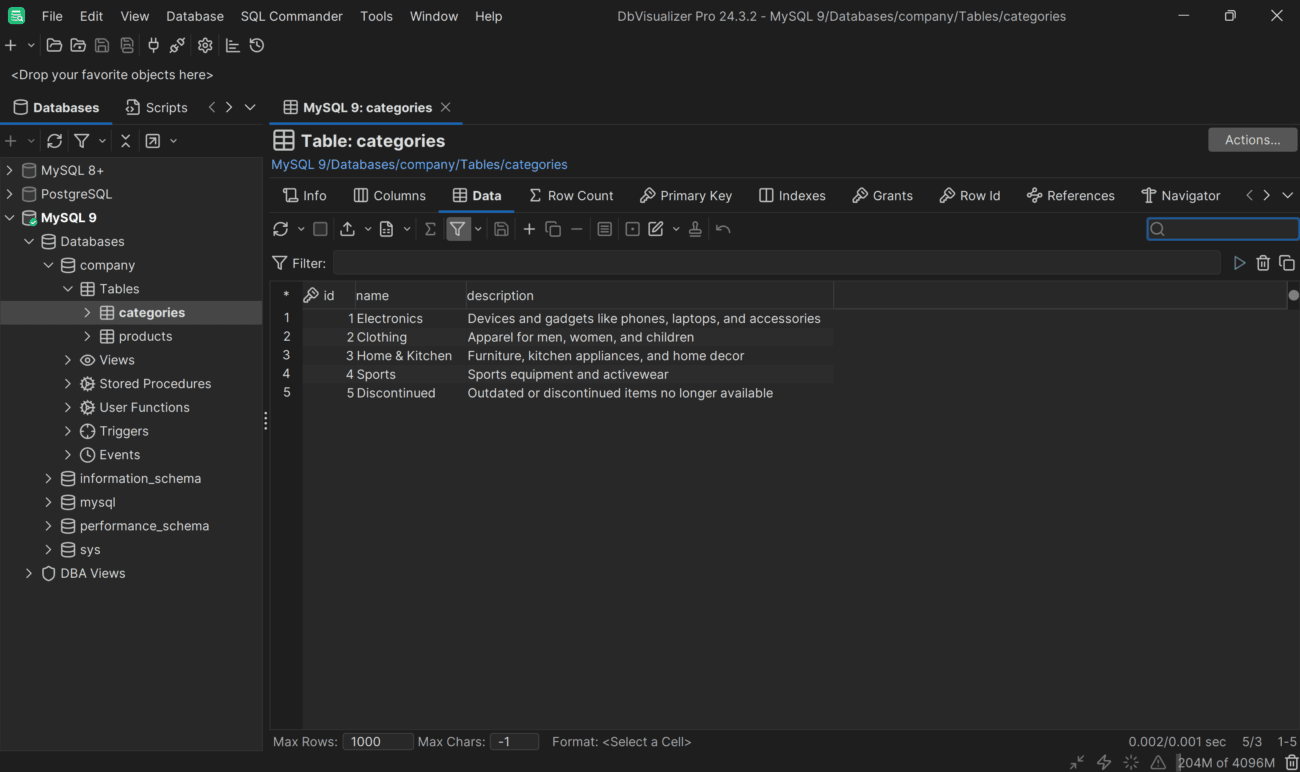Screen dimensions: 1300x772
Task: Open tool properties gear icon in main toolbar
Action: 205,45
